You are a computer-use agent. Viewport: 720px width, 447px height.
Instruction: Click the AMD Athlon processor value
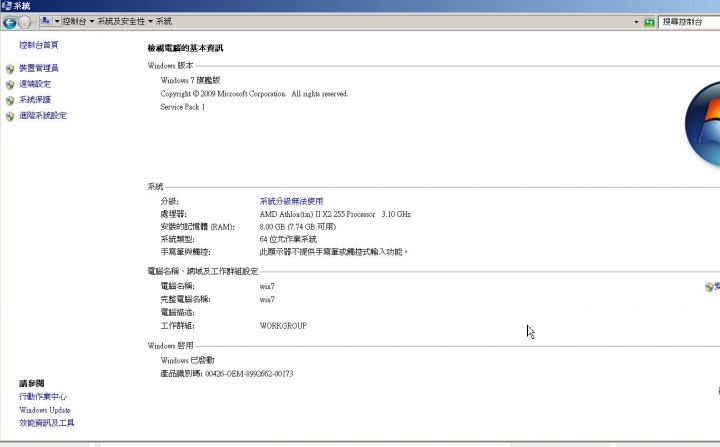click(x=335, y=214)
